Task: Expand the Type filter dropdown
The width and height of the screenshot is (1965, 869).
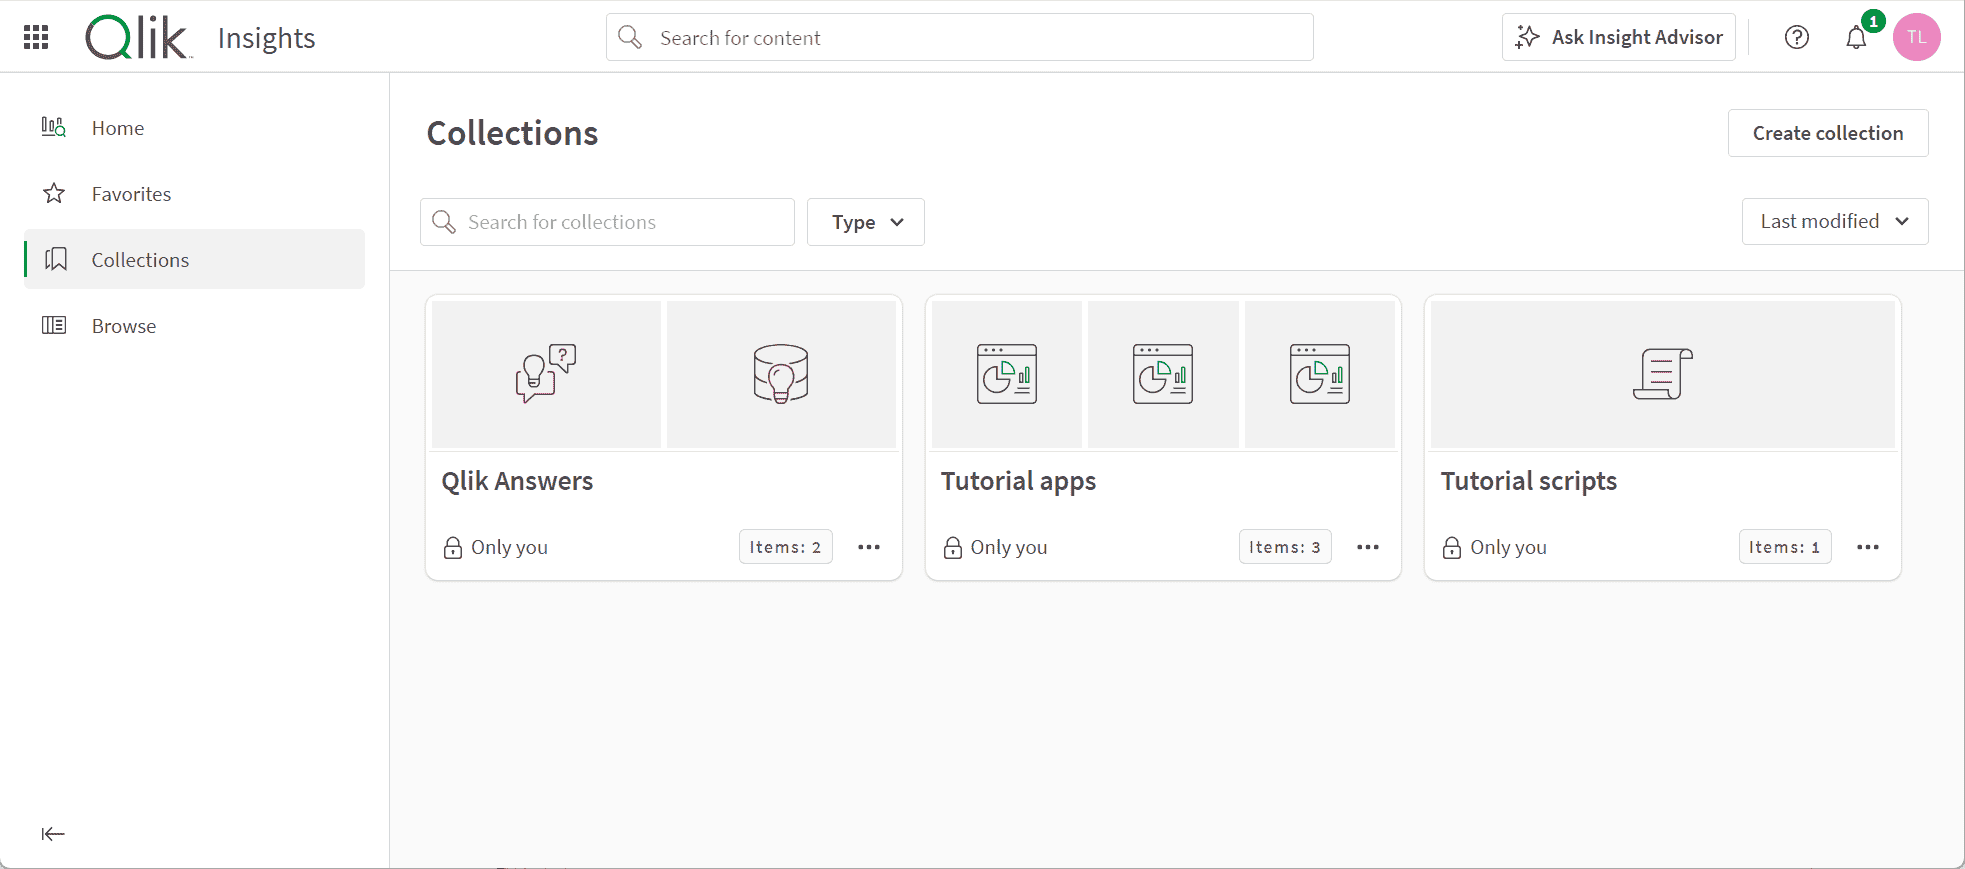Action: (865, 222)
